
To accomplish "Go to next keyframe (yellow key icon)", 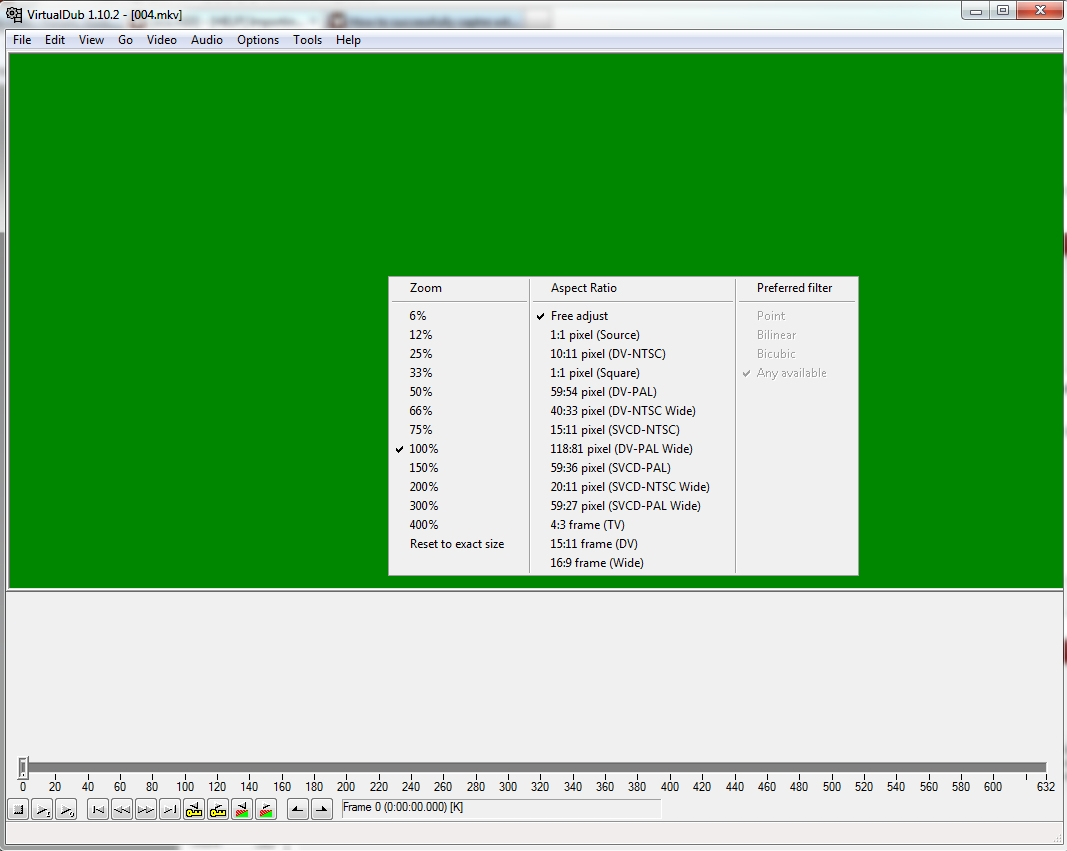I will click(x=218, y=810).
